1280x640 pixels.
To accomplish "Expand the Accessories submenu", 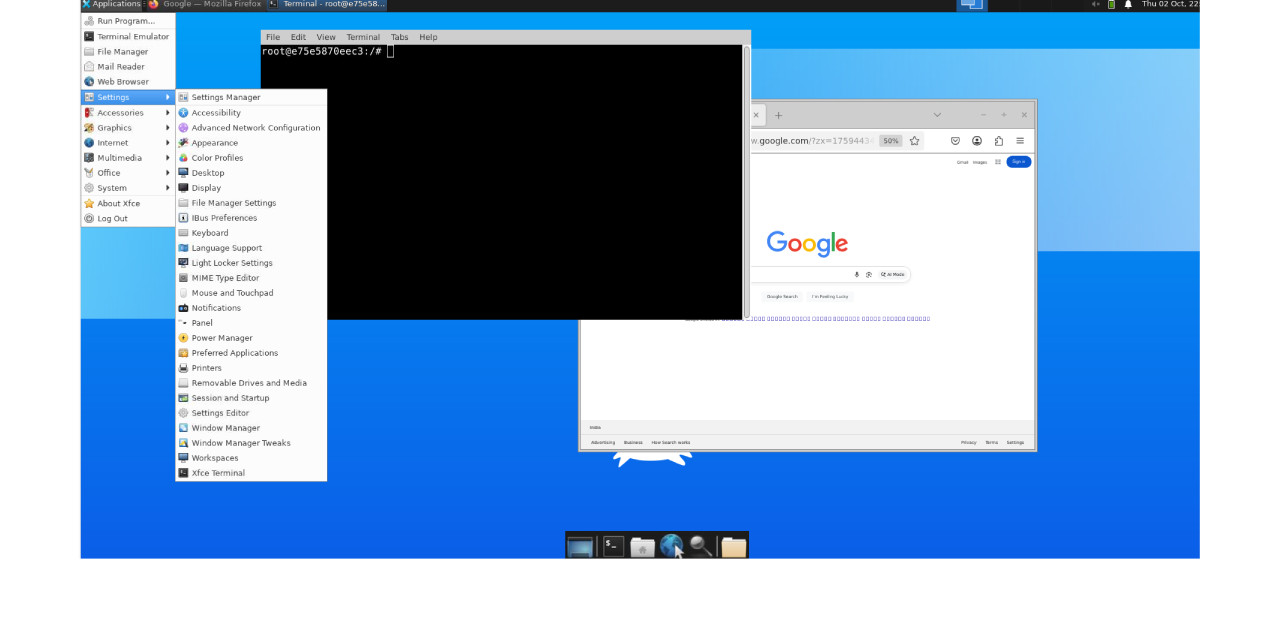I will click(x=128, y=113).
